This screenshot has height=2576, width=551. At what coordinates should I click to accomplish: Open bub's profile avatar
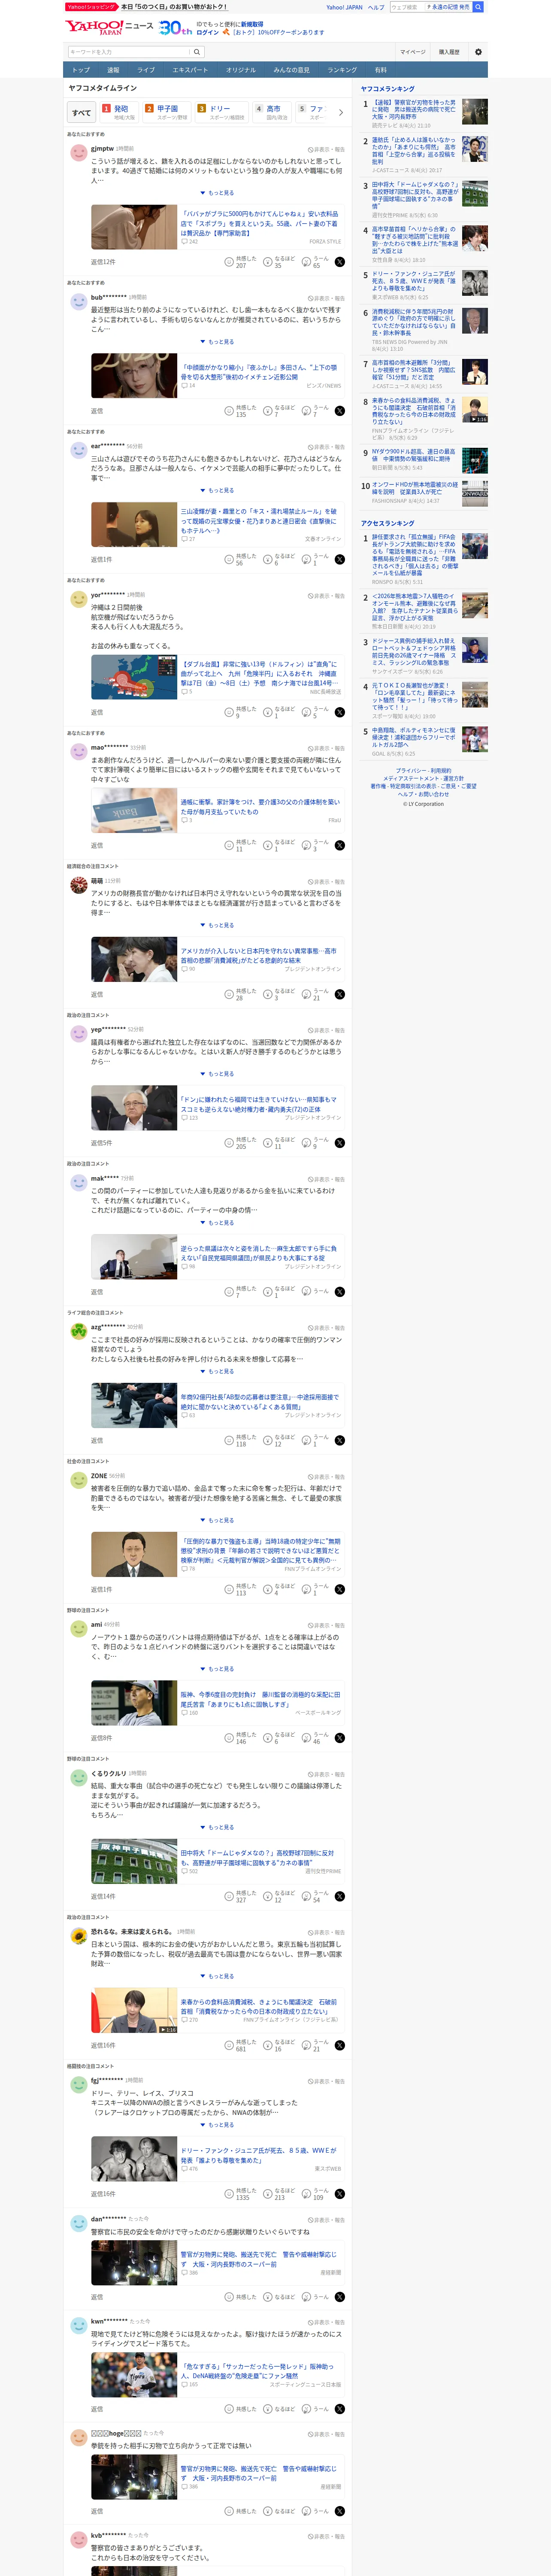[78, 302]
